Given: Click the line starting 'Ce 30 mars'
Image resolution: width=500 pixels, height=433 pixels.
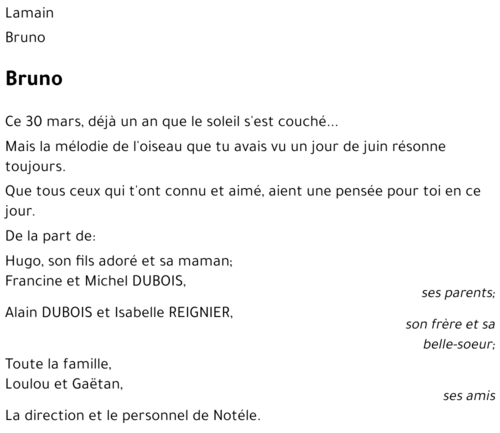Looking at the screenshot, I should coord(172,121).
